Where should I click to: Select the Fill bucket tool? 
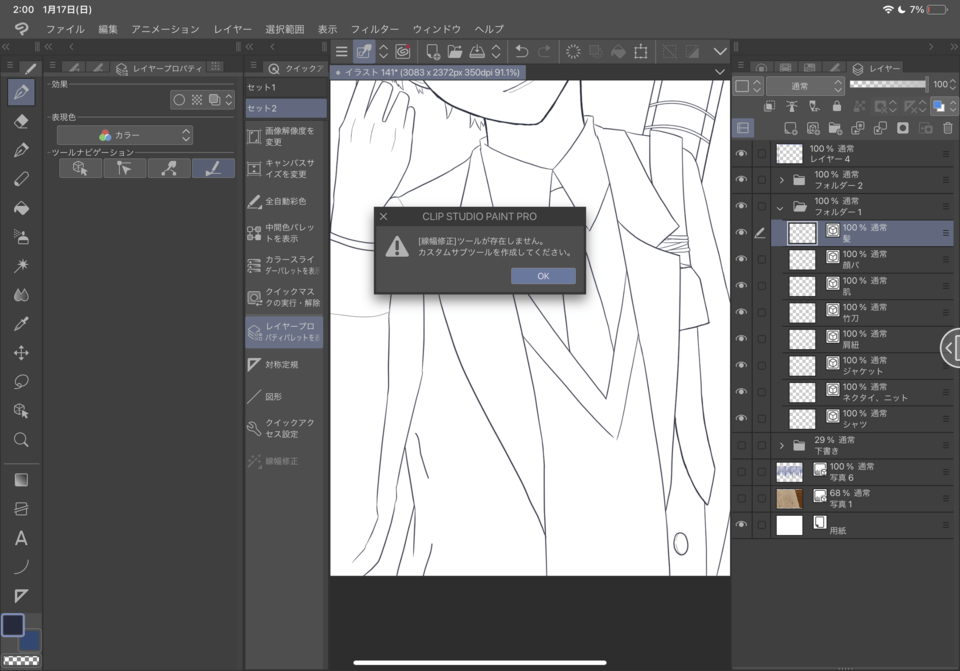[21, 208]
